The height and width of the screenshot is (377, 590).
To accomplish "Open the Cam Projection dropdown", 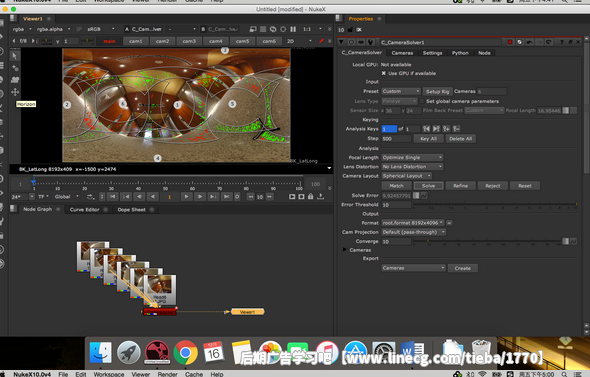I will click(414, 232).
